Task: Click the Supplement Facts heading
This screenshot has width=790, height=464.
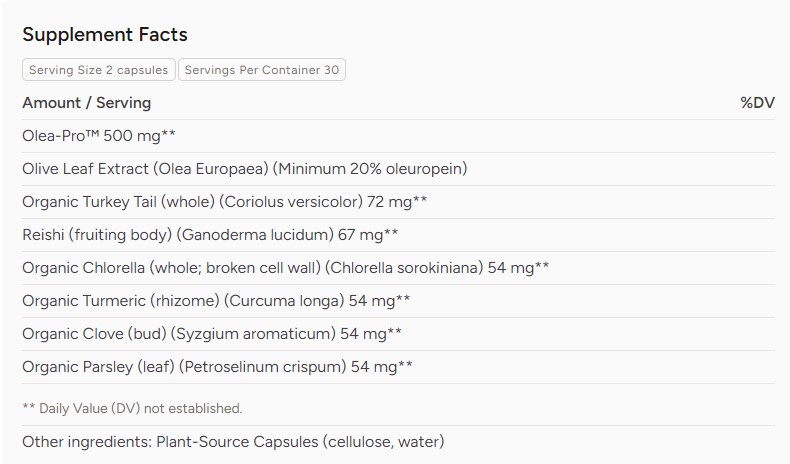Action: coord(105,35)
